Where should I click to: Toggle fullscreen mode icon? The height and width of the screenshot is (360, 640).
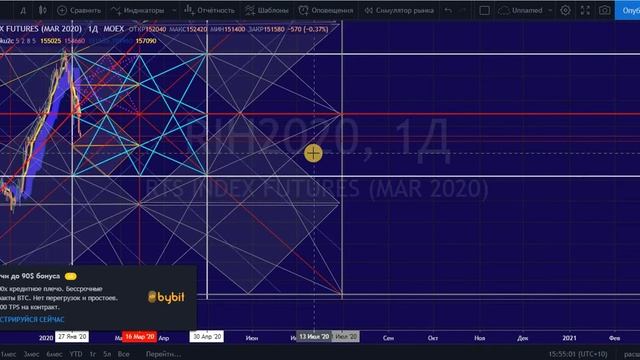point(585,11)
